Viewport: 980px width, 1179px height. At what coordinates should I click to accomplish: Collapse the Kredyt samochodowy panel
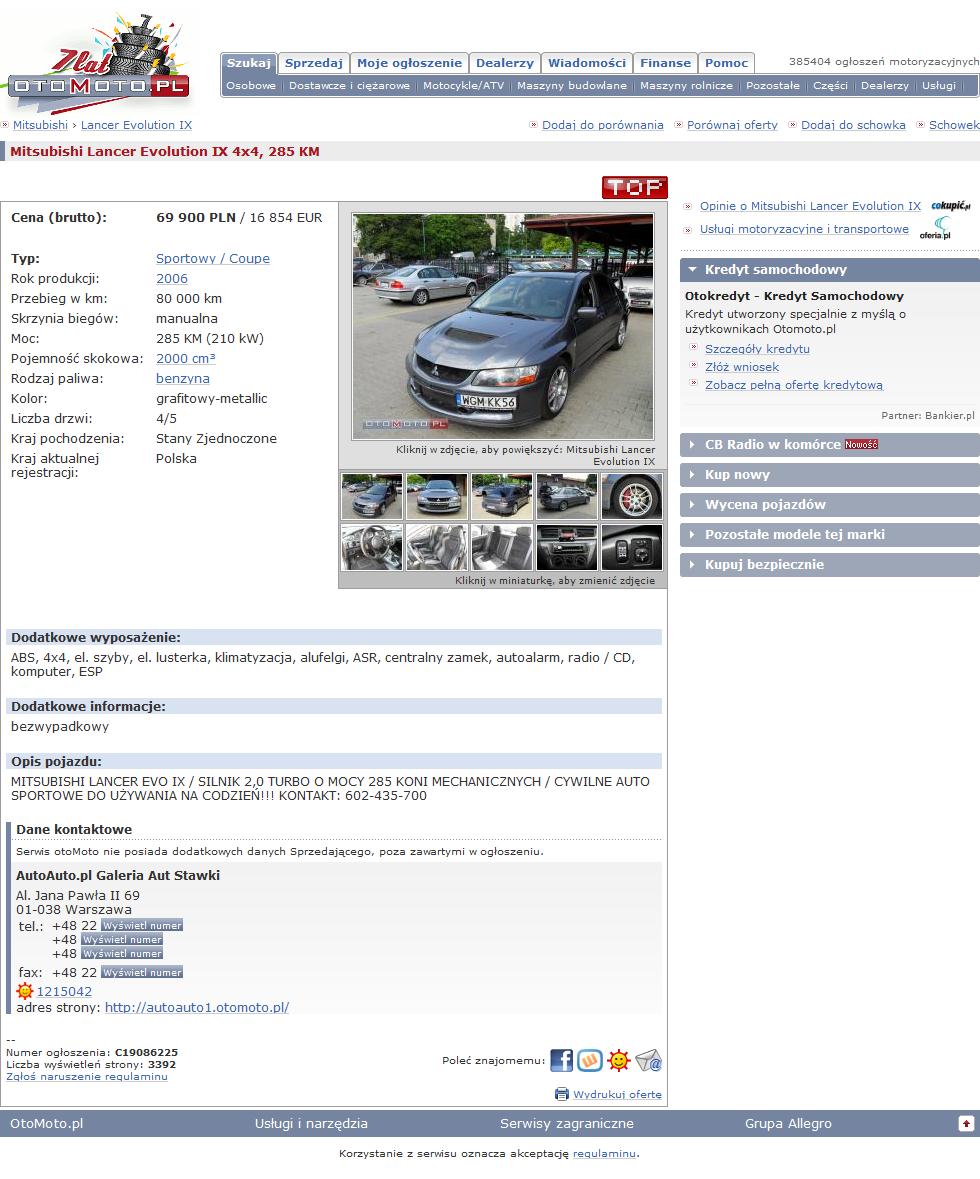[830, 269]
